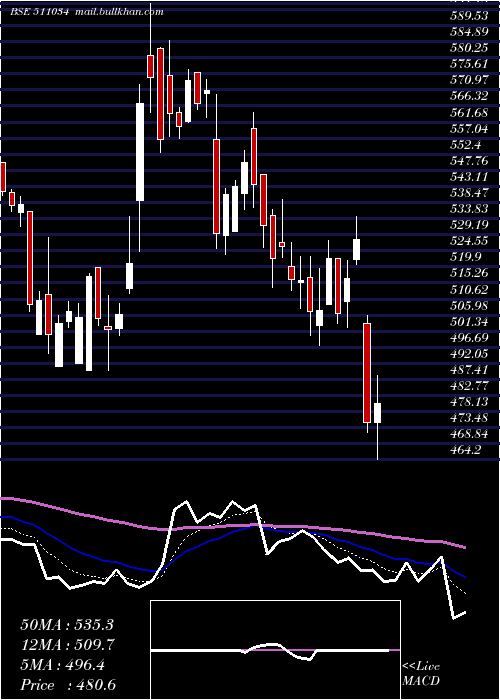The image size is (500, 700).
Task: Click the 575.61 price axis label
Action: (x=468, y=65)
